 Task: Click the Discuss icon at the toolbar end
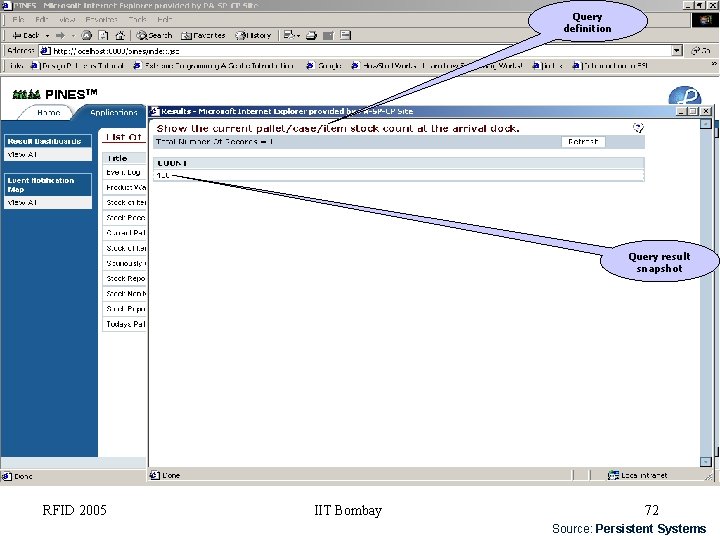pos(346,35)
